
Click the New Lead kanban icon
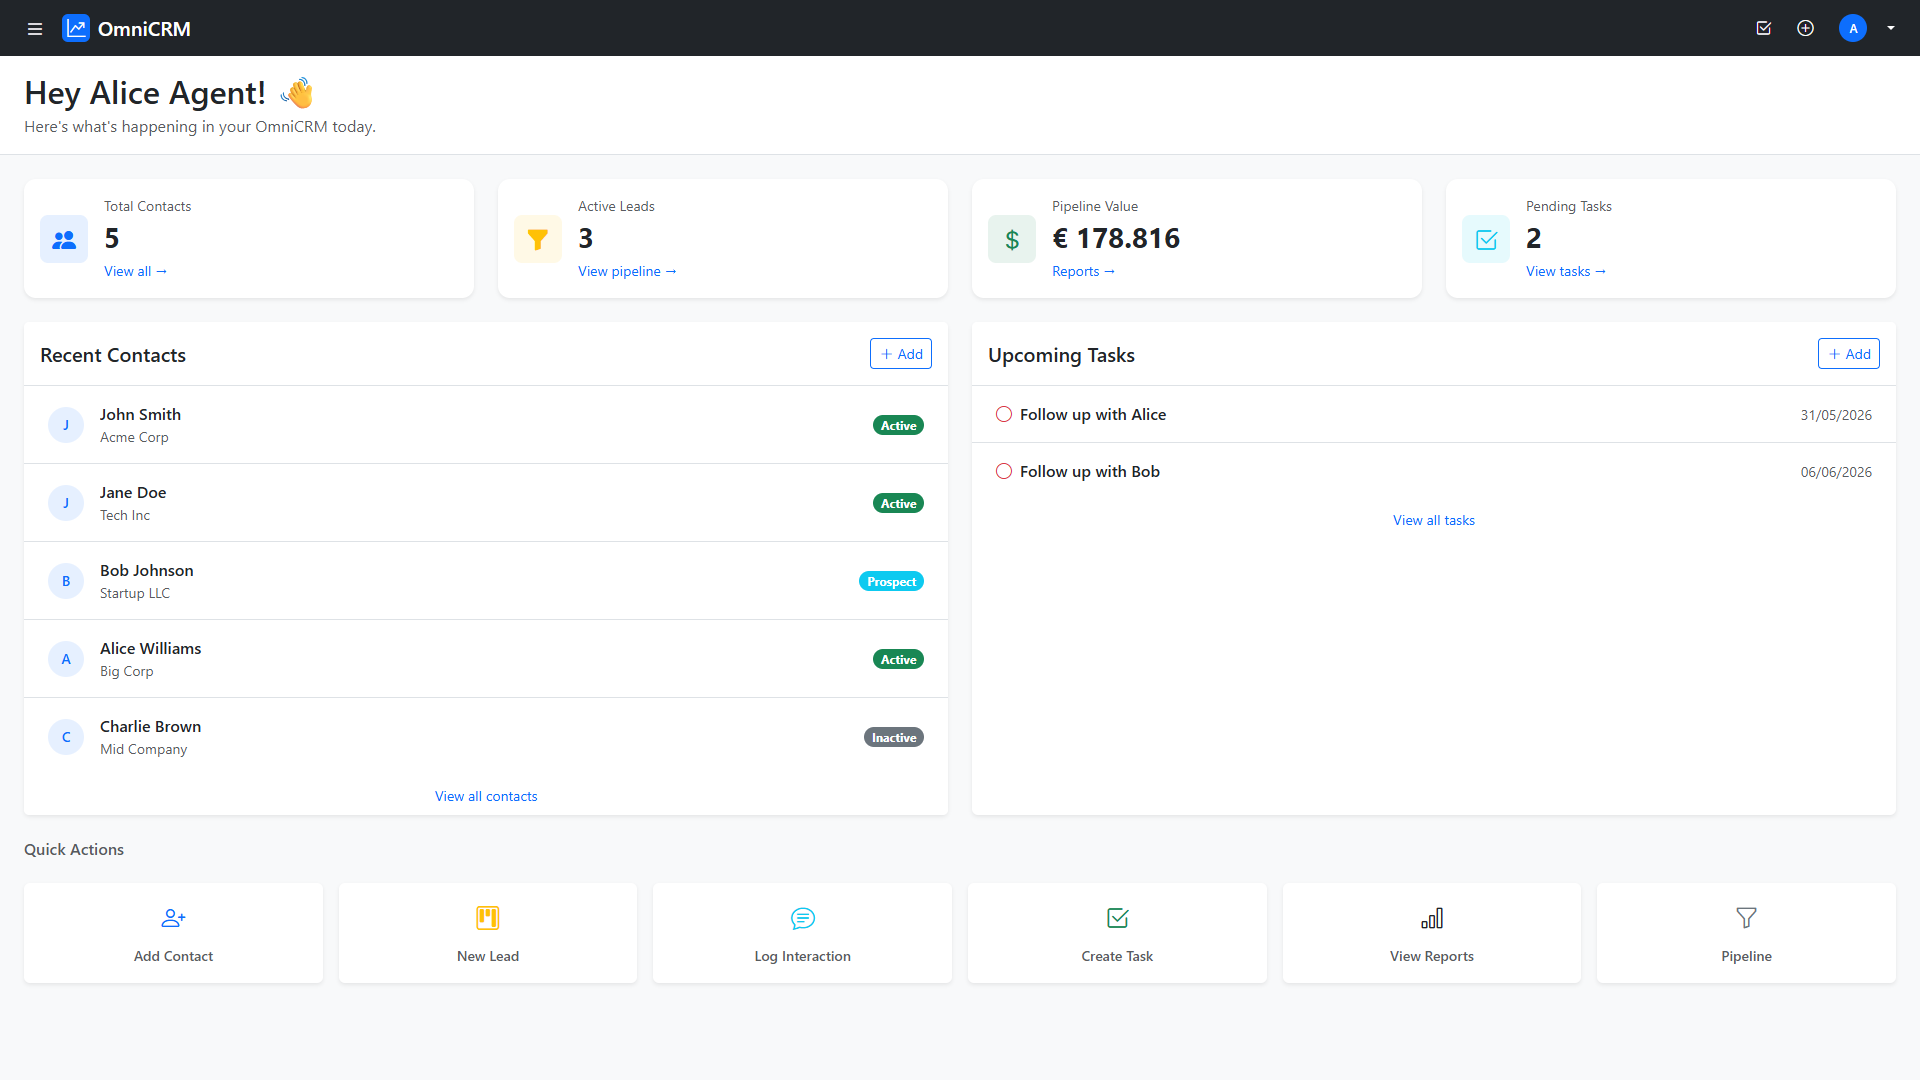(x=488, y=918)
